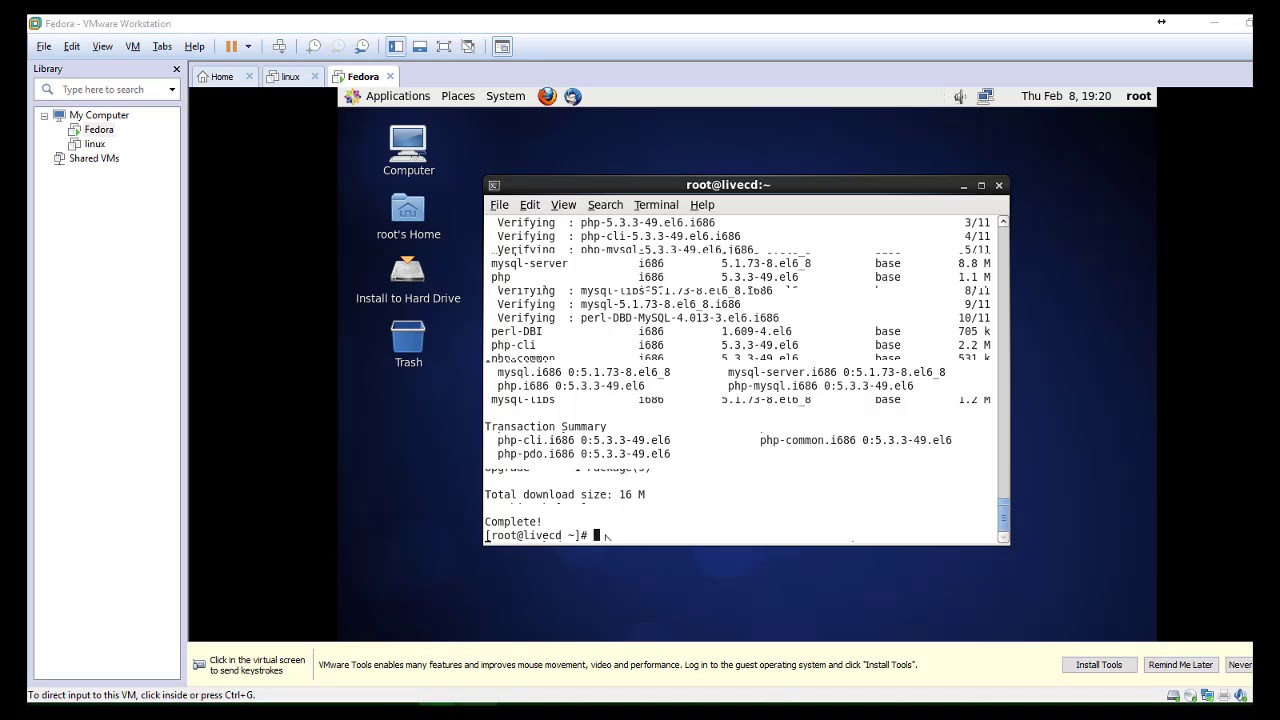Click the hard disk status icon
1280x720 pixels.
[x=1173, y=695]
